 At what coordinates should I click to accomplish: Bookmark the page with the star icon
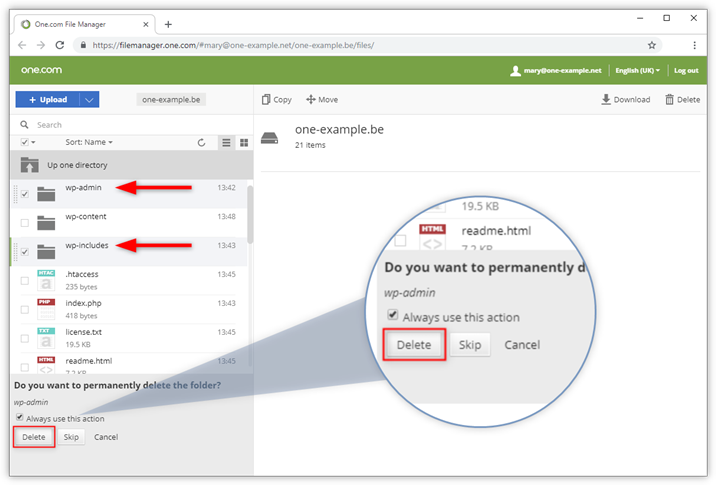pos(652,45)
